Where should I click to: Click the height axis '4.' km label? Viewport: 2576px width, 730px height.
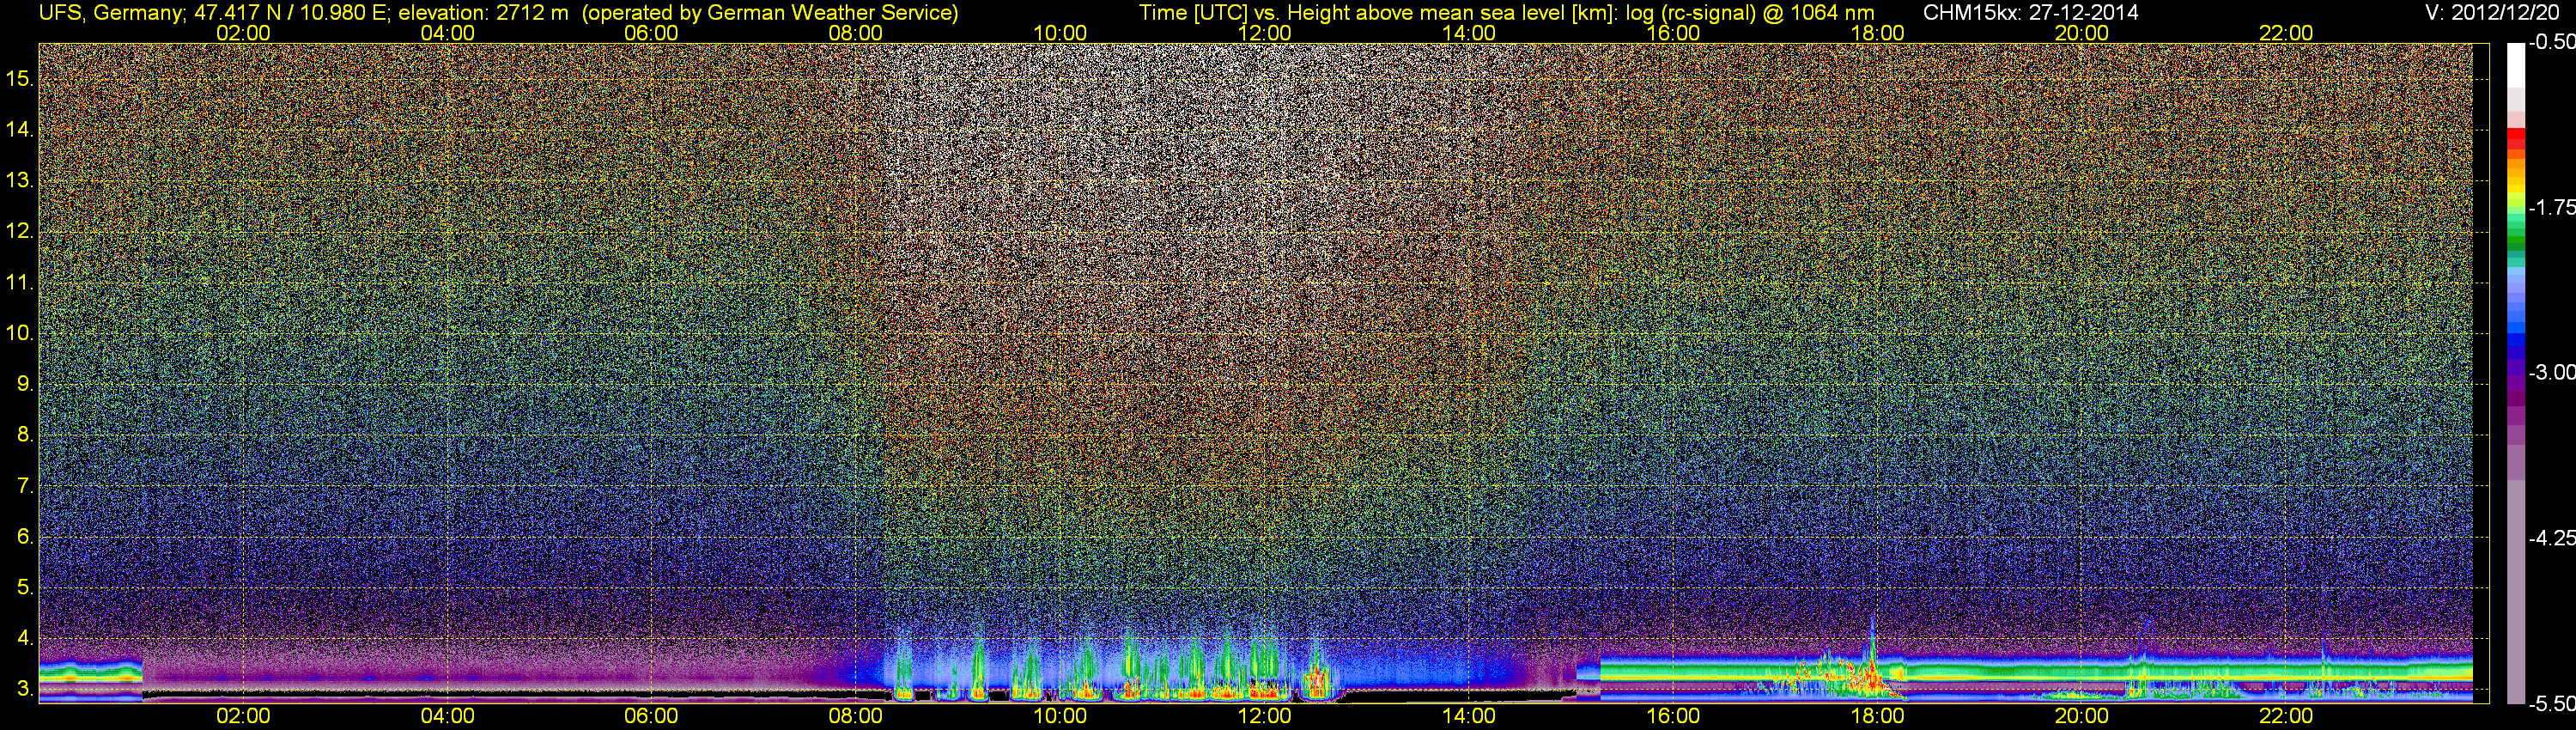pos(25,638)
